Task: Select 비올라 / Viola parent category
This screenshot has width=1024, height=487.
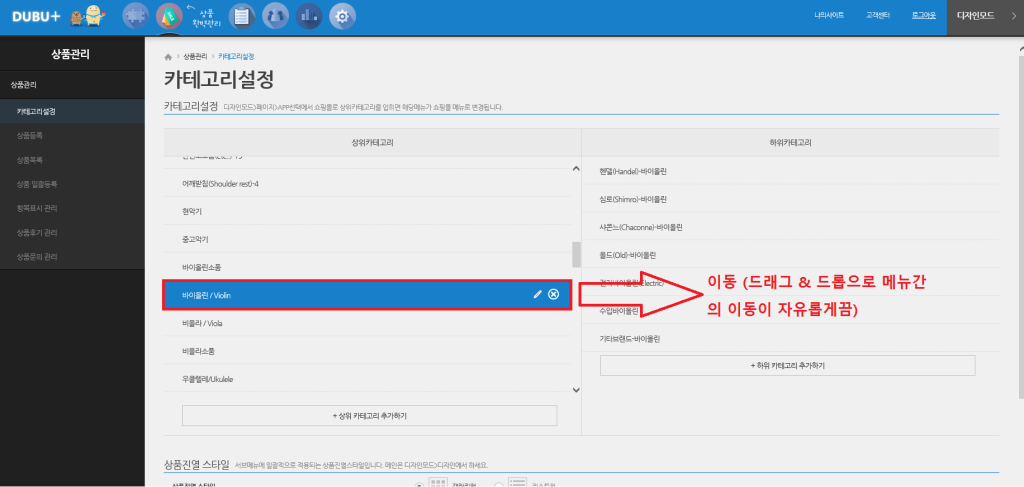Action: click(368, 323)
